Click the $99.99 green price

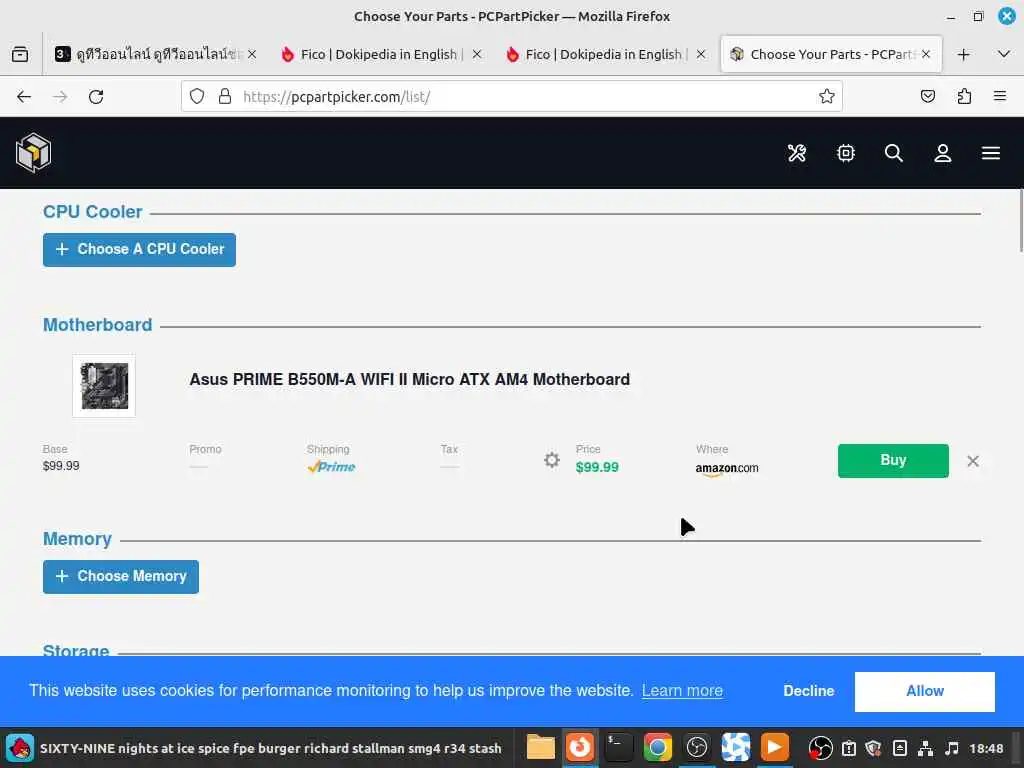click(x=597, y=468)
